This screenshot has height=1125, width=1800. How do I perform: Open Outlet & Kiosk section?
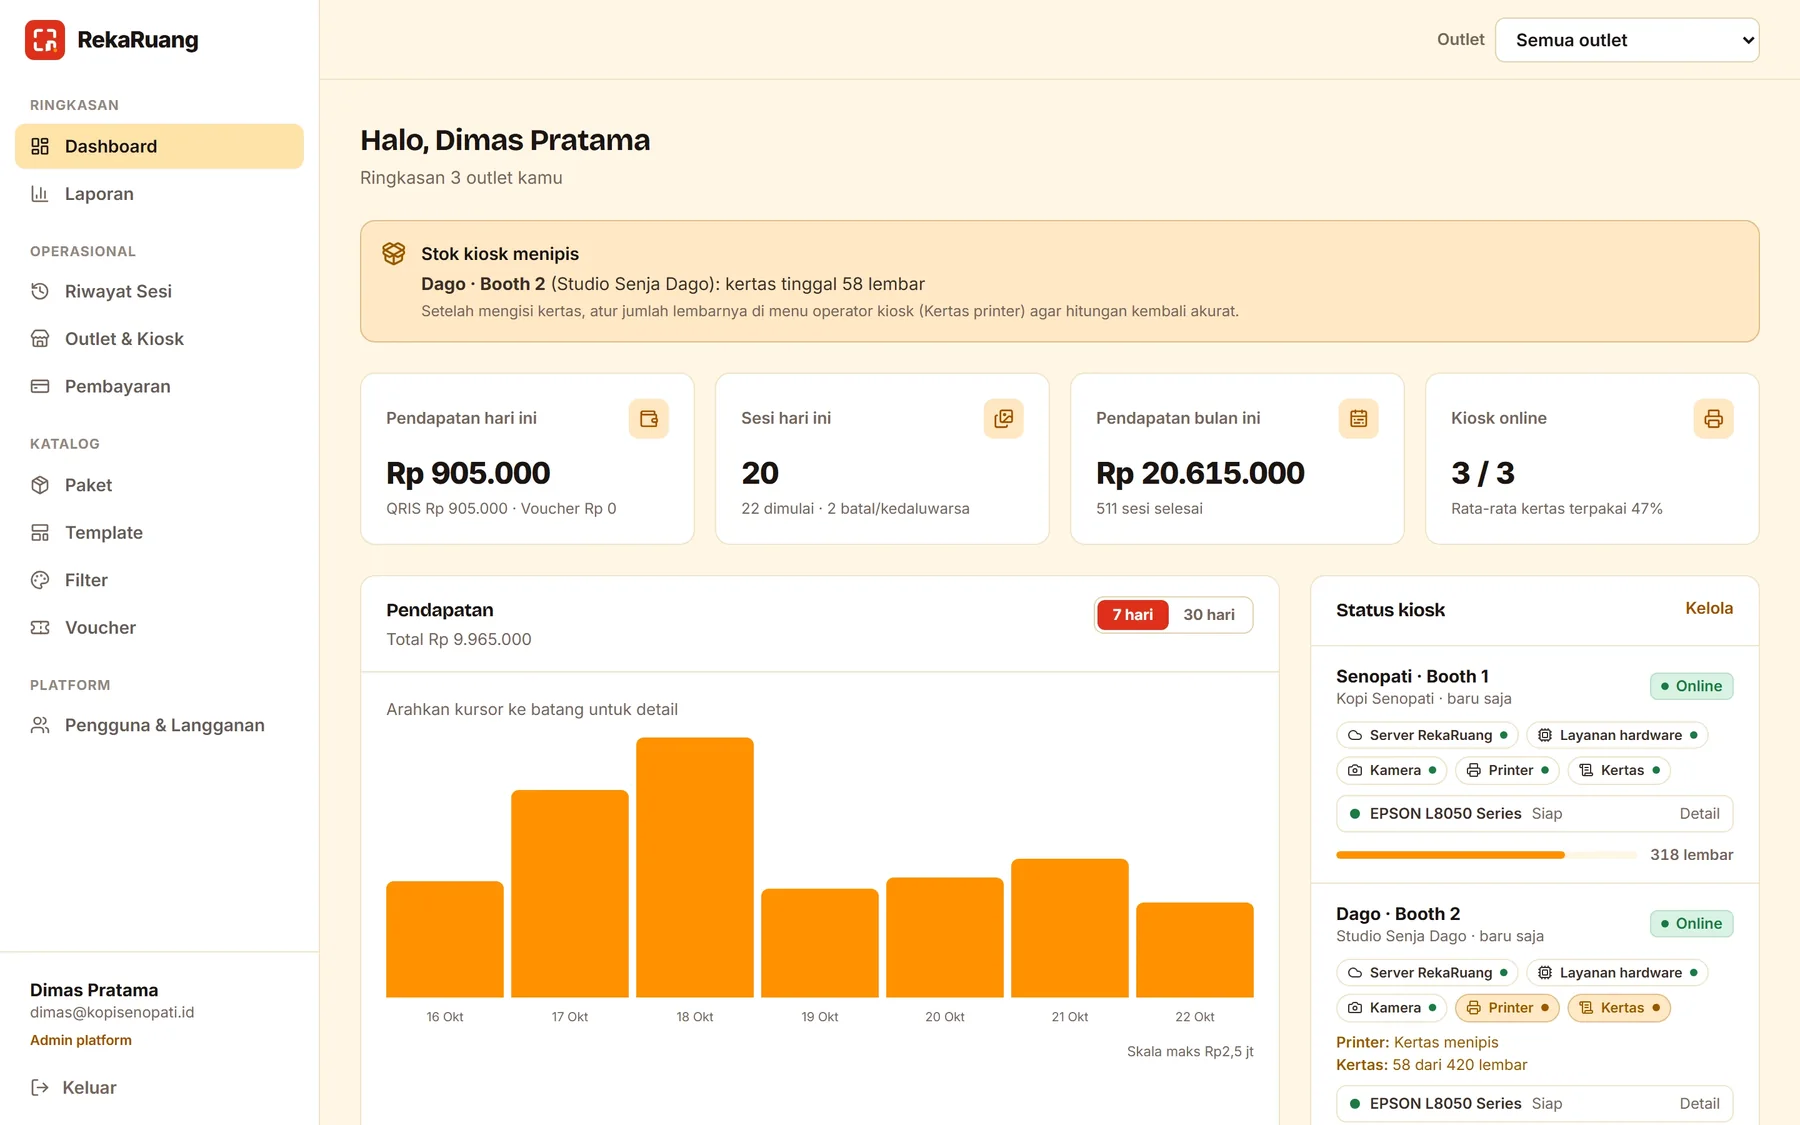point(159,339)
